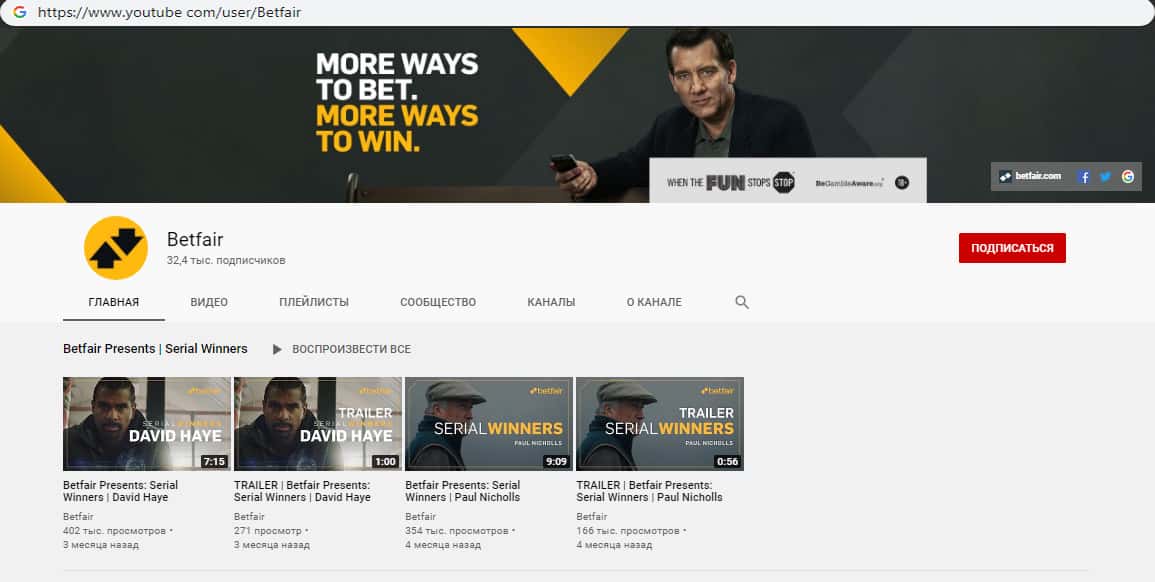Go to the КАНАЛЫ tab

click(x=551, y=302)
